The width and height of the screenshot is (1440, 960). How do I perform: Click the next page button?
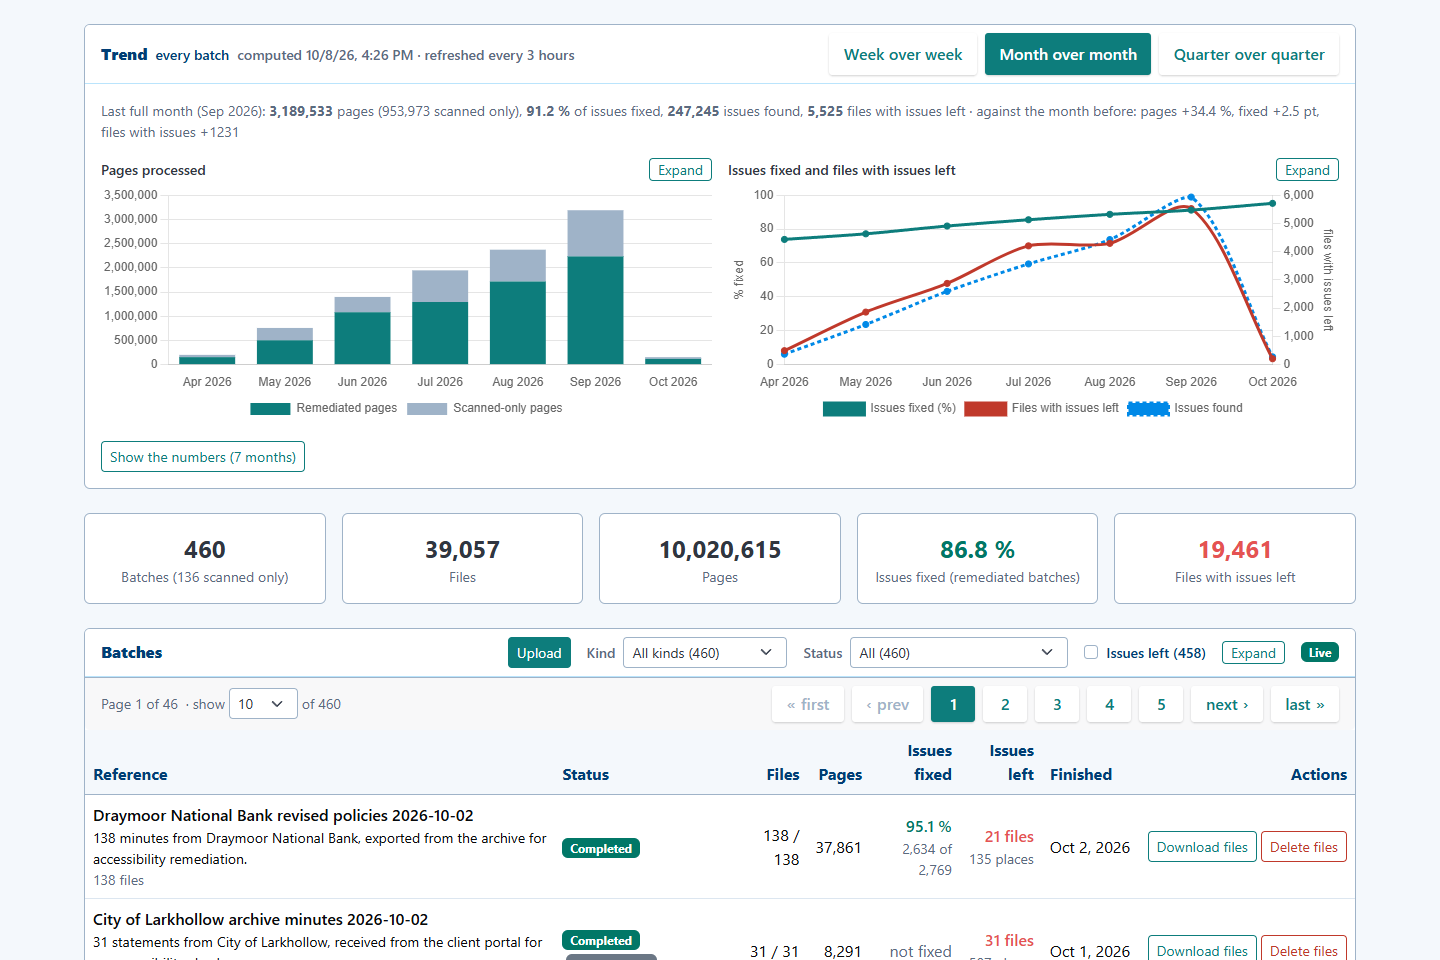click(x=1227, y=705)
